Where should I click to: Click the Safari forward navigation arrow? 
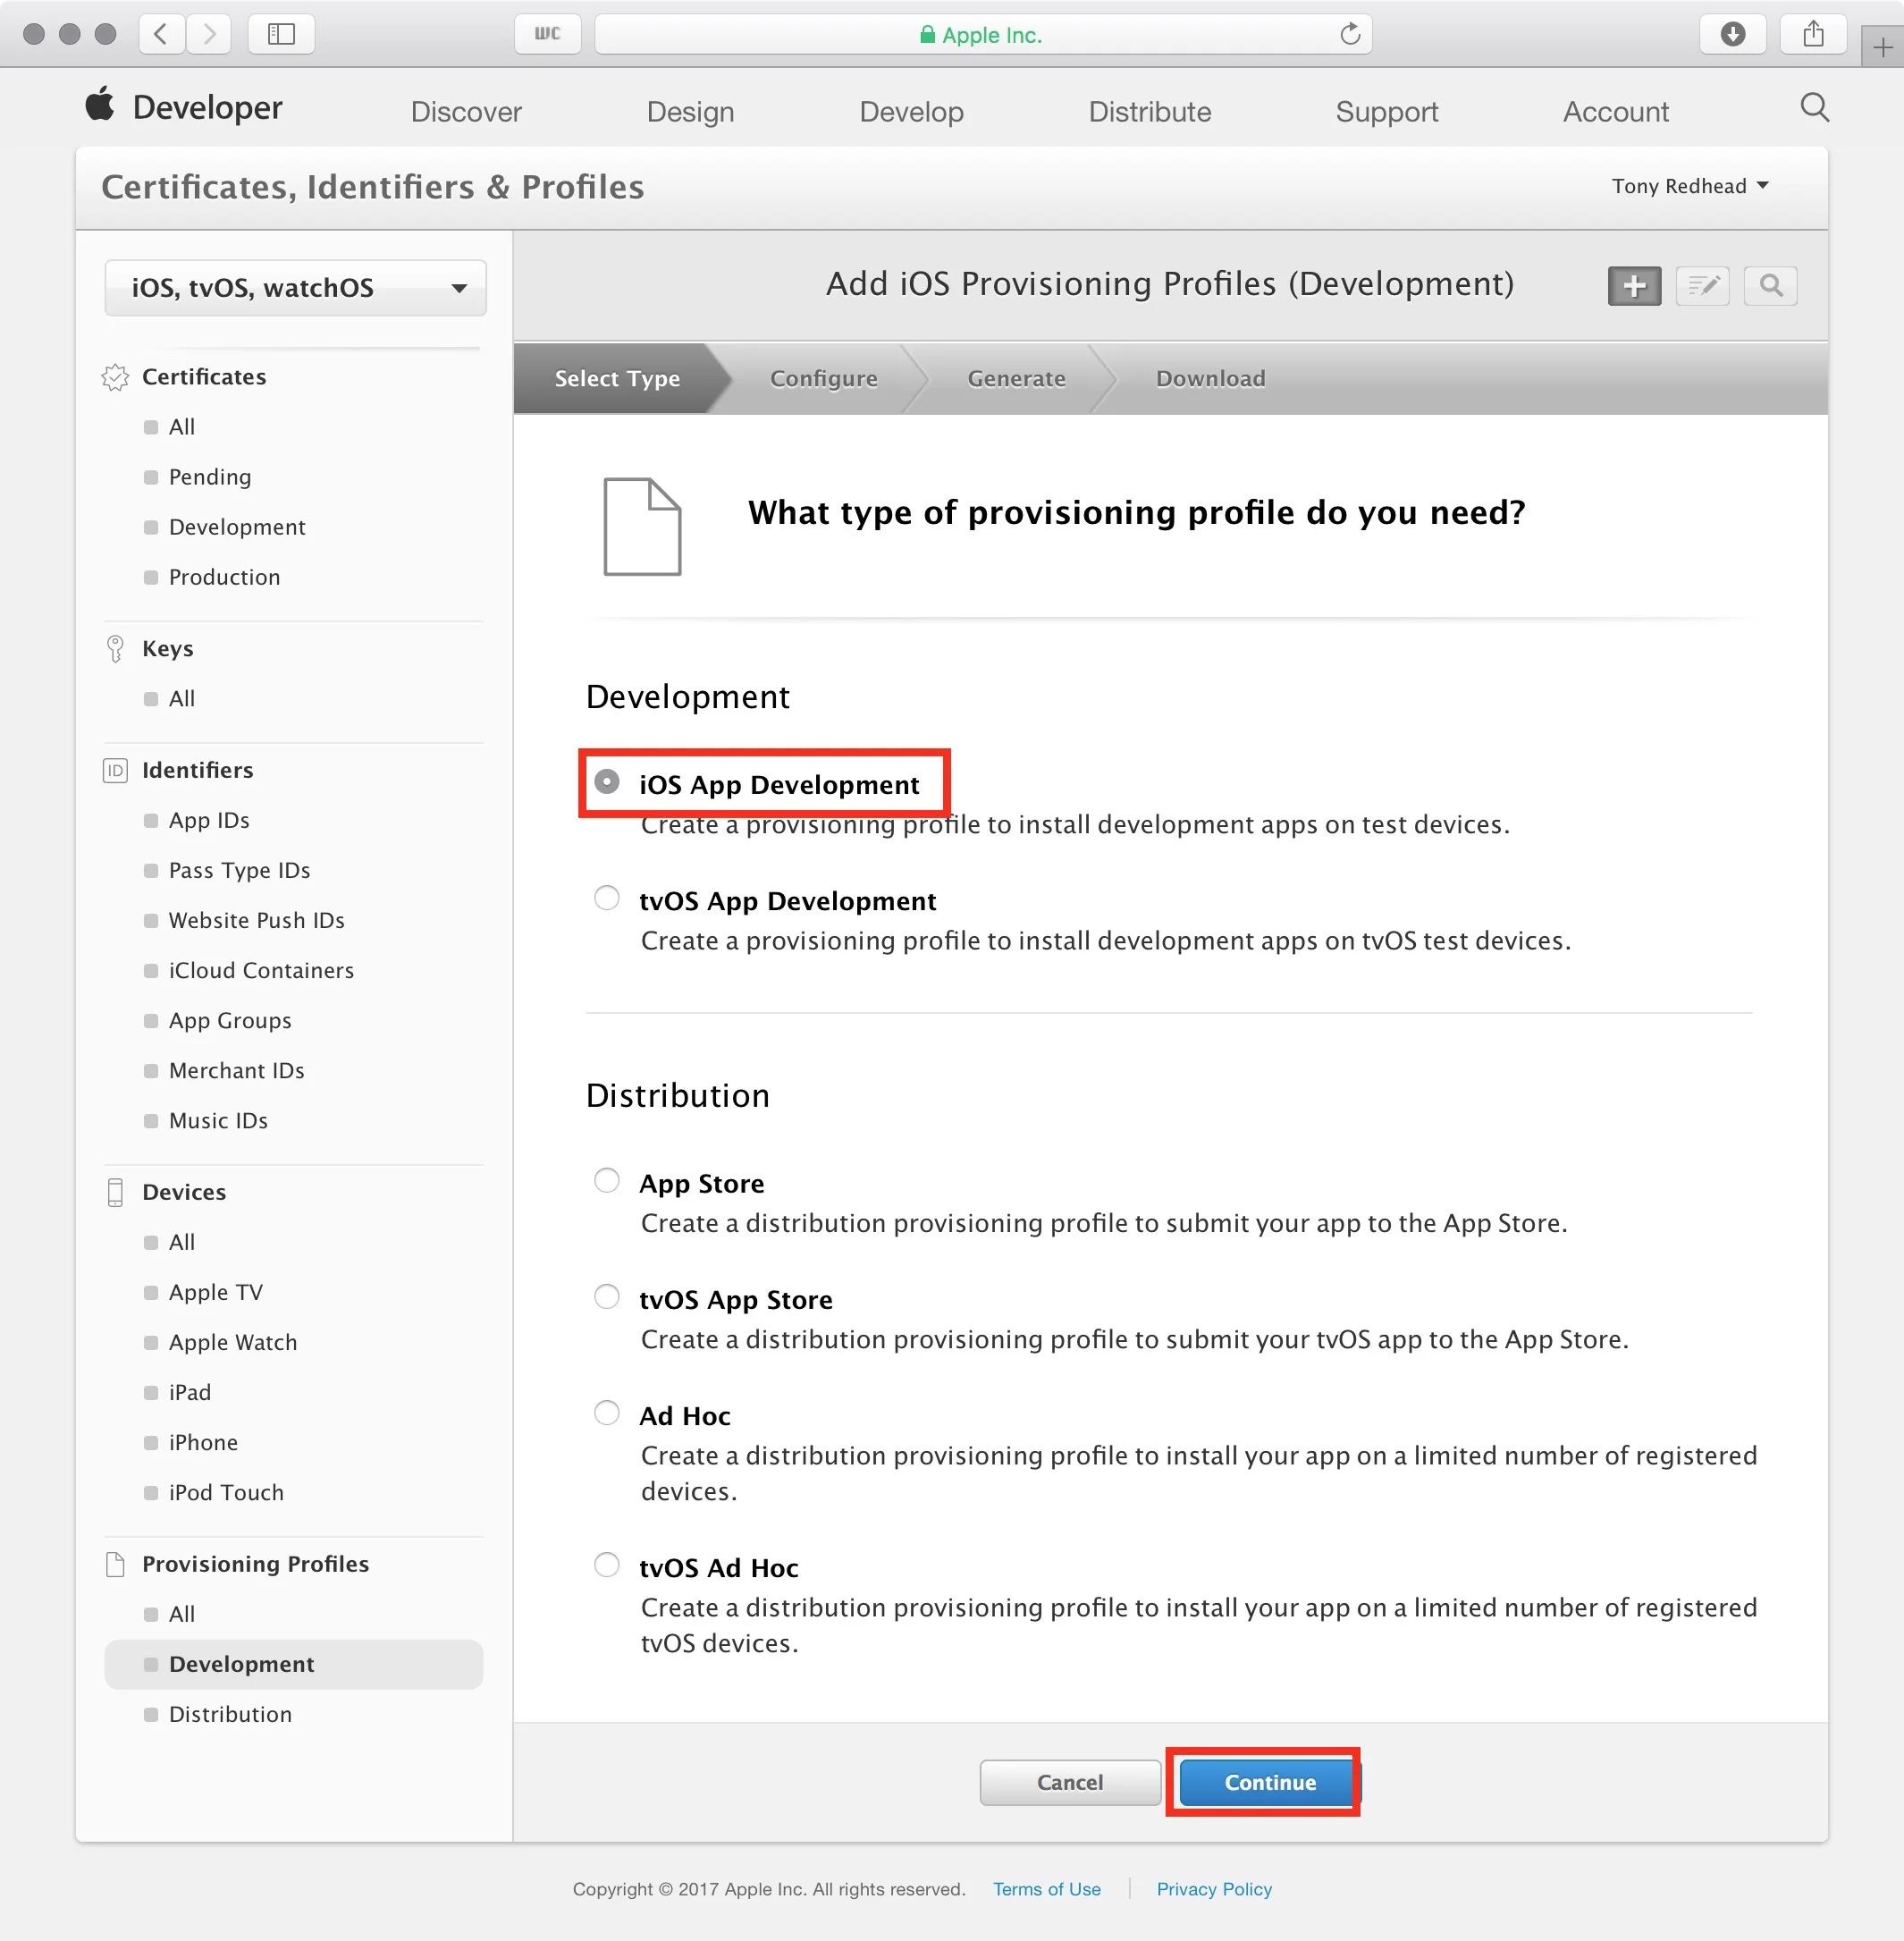point(208,34)
